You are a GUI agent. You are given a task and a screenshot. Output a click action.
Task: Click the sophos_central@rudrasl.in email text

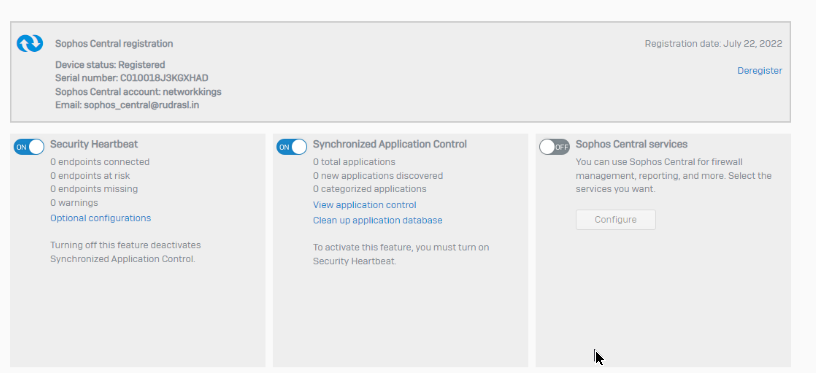[142, 105]
